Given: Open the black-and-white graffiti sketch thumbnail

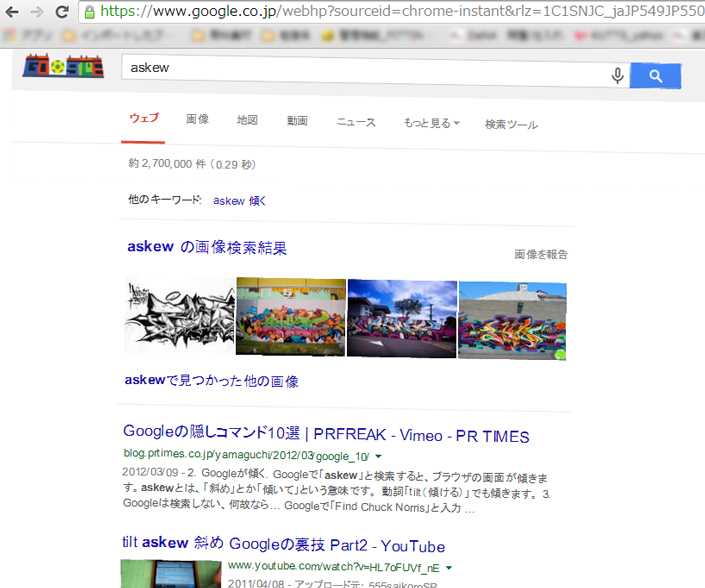Looking at the screenshot, I should point(180,314).
